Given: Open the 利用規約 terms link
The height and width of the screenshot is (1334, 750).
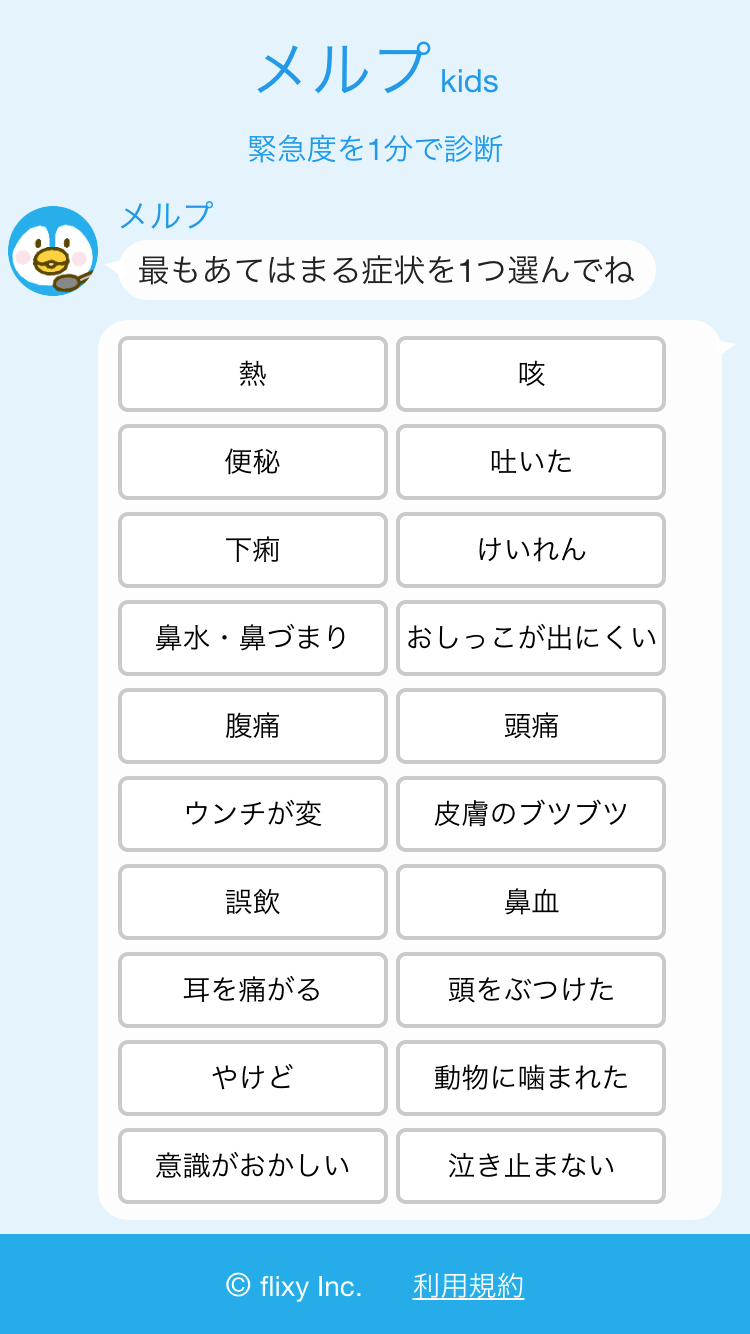Looking at the screenshot, I should (468, 1286).
